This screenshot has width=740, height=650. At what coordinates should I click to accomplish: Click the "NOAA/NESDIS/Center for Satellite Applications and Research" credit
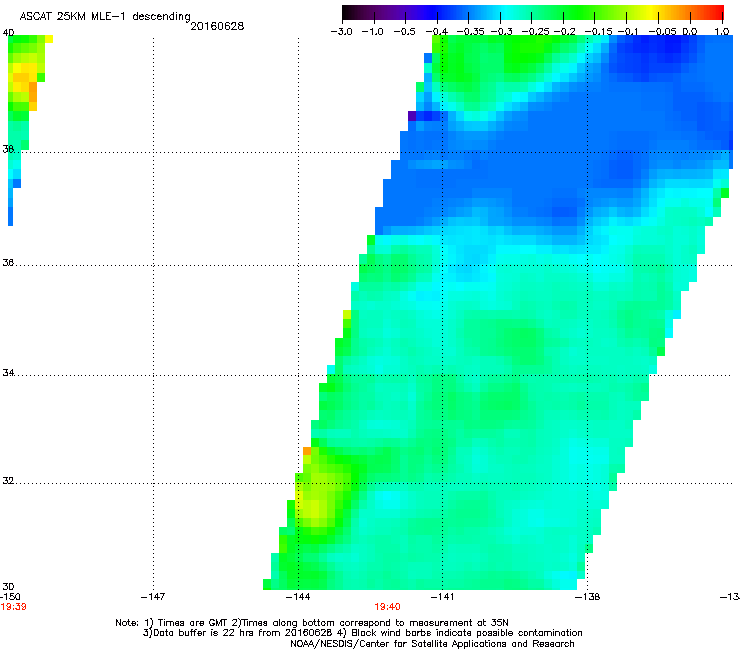[x=432, y=643]
